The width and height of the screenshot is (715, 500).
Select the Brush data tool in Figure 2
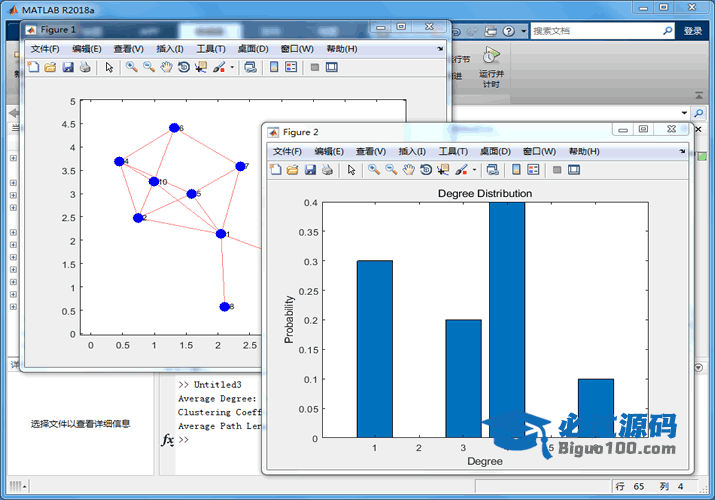click(x=461, y=170)
